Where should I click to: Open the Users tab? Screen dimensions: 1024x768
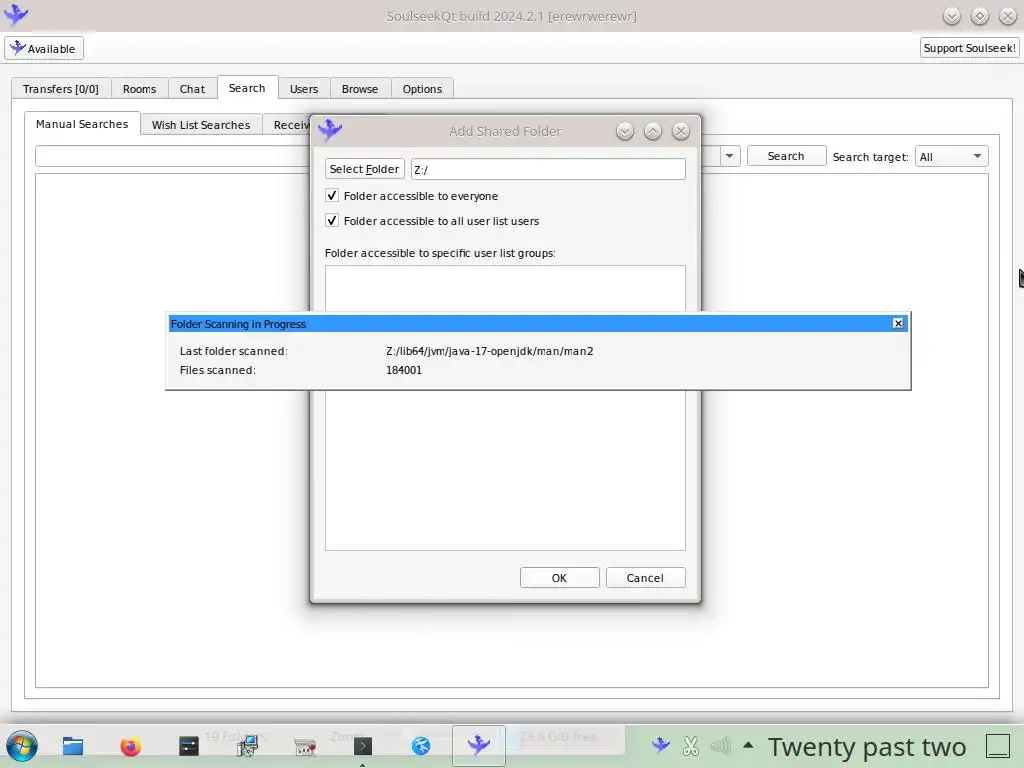click(x=304, y=89)
